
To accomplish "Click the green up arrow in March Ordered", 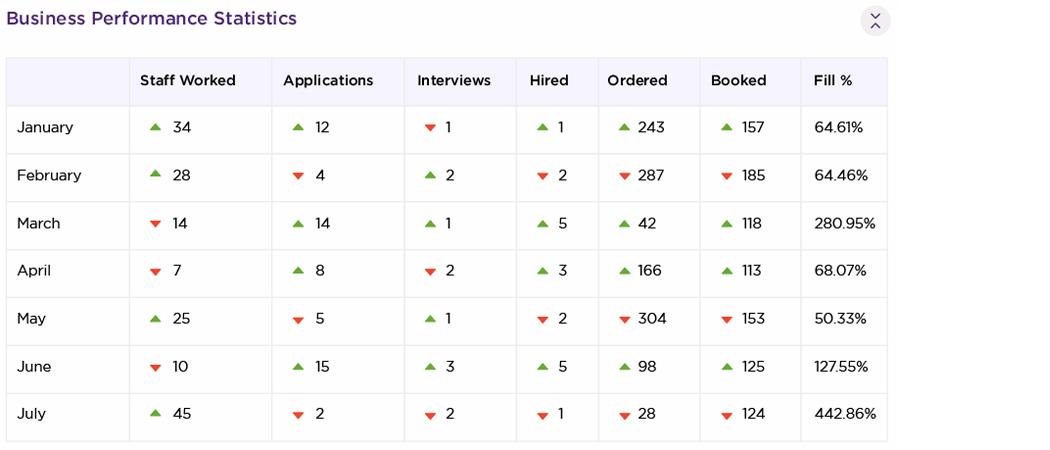I will tap(625, 223).
